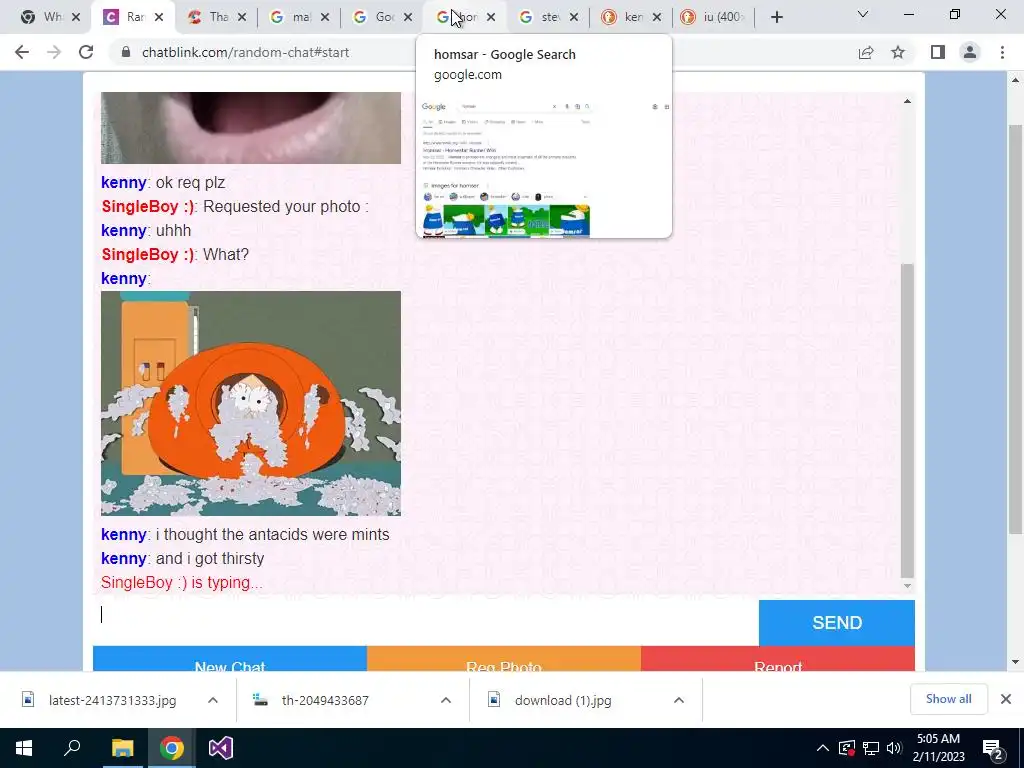Open tab search chevron
The height and width of the screenshot is (768, 1024).
coord(863,14)
